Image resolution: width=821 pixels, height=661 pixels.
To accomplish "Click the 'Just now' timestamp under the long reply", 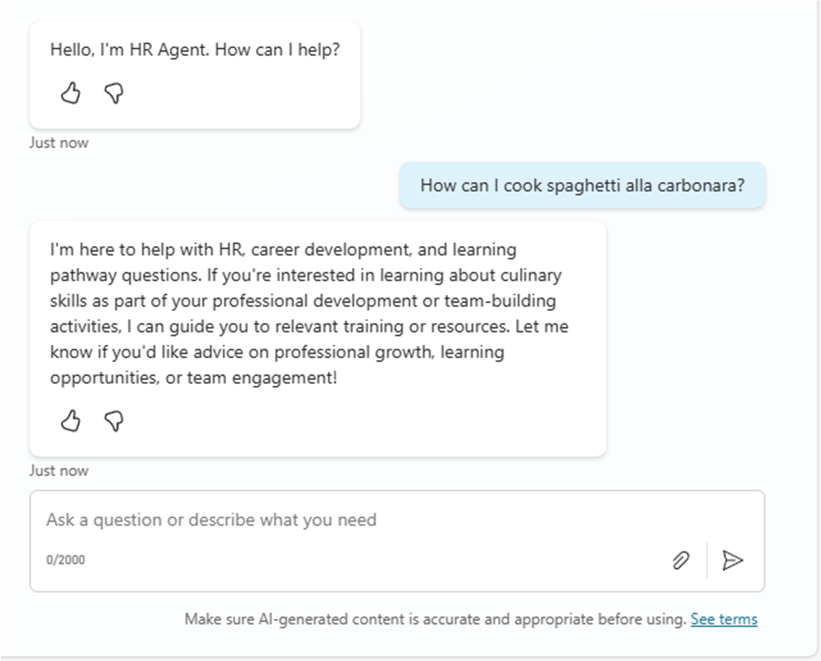I will point(58,470).
